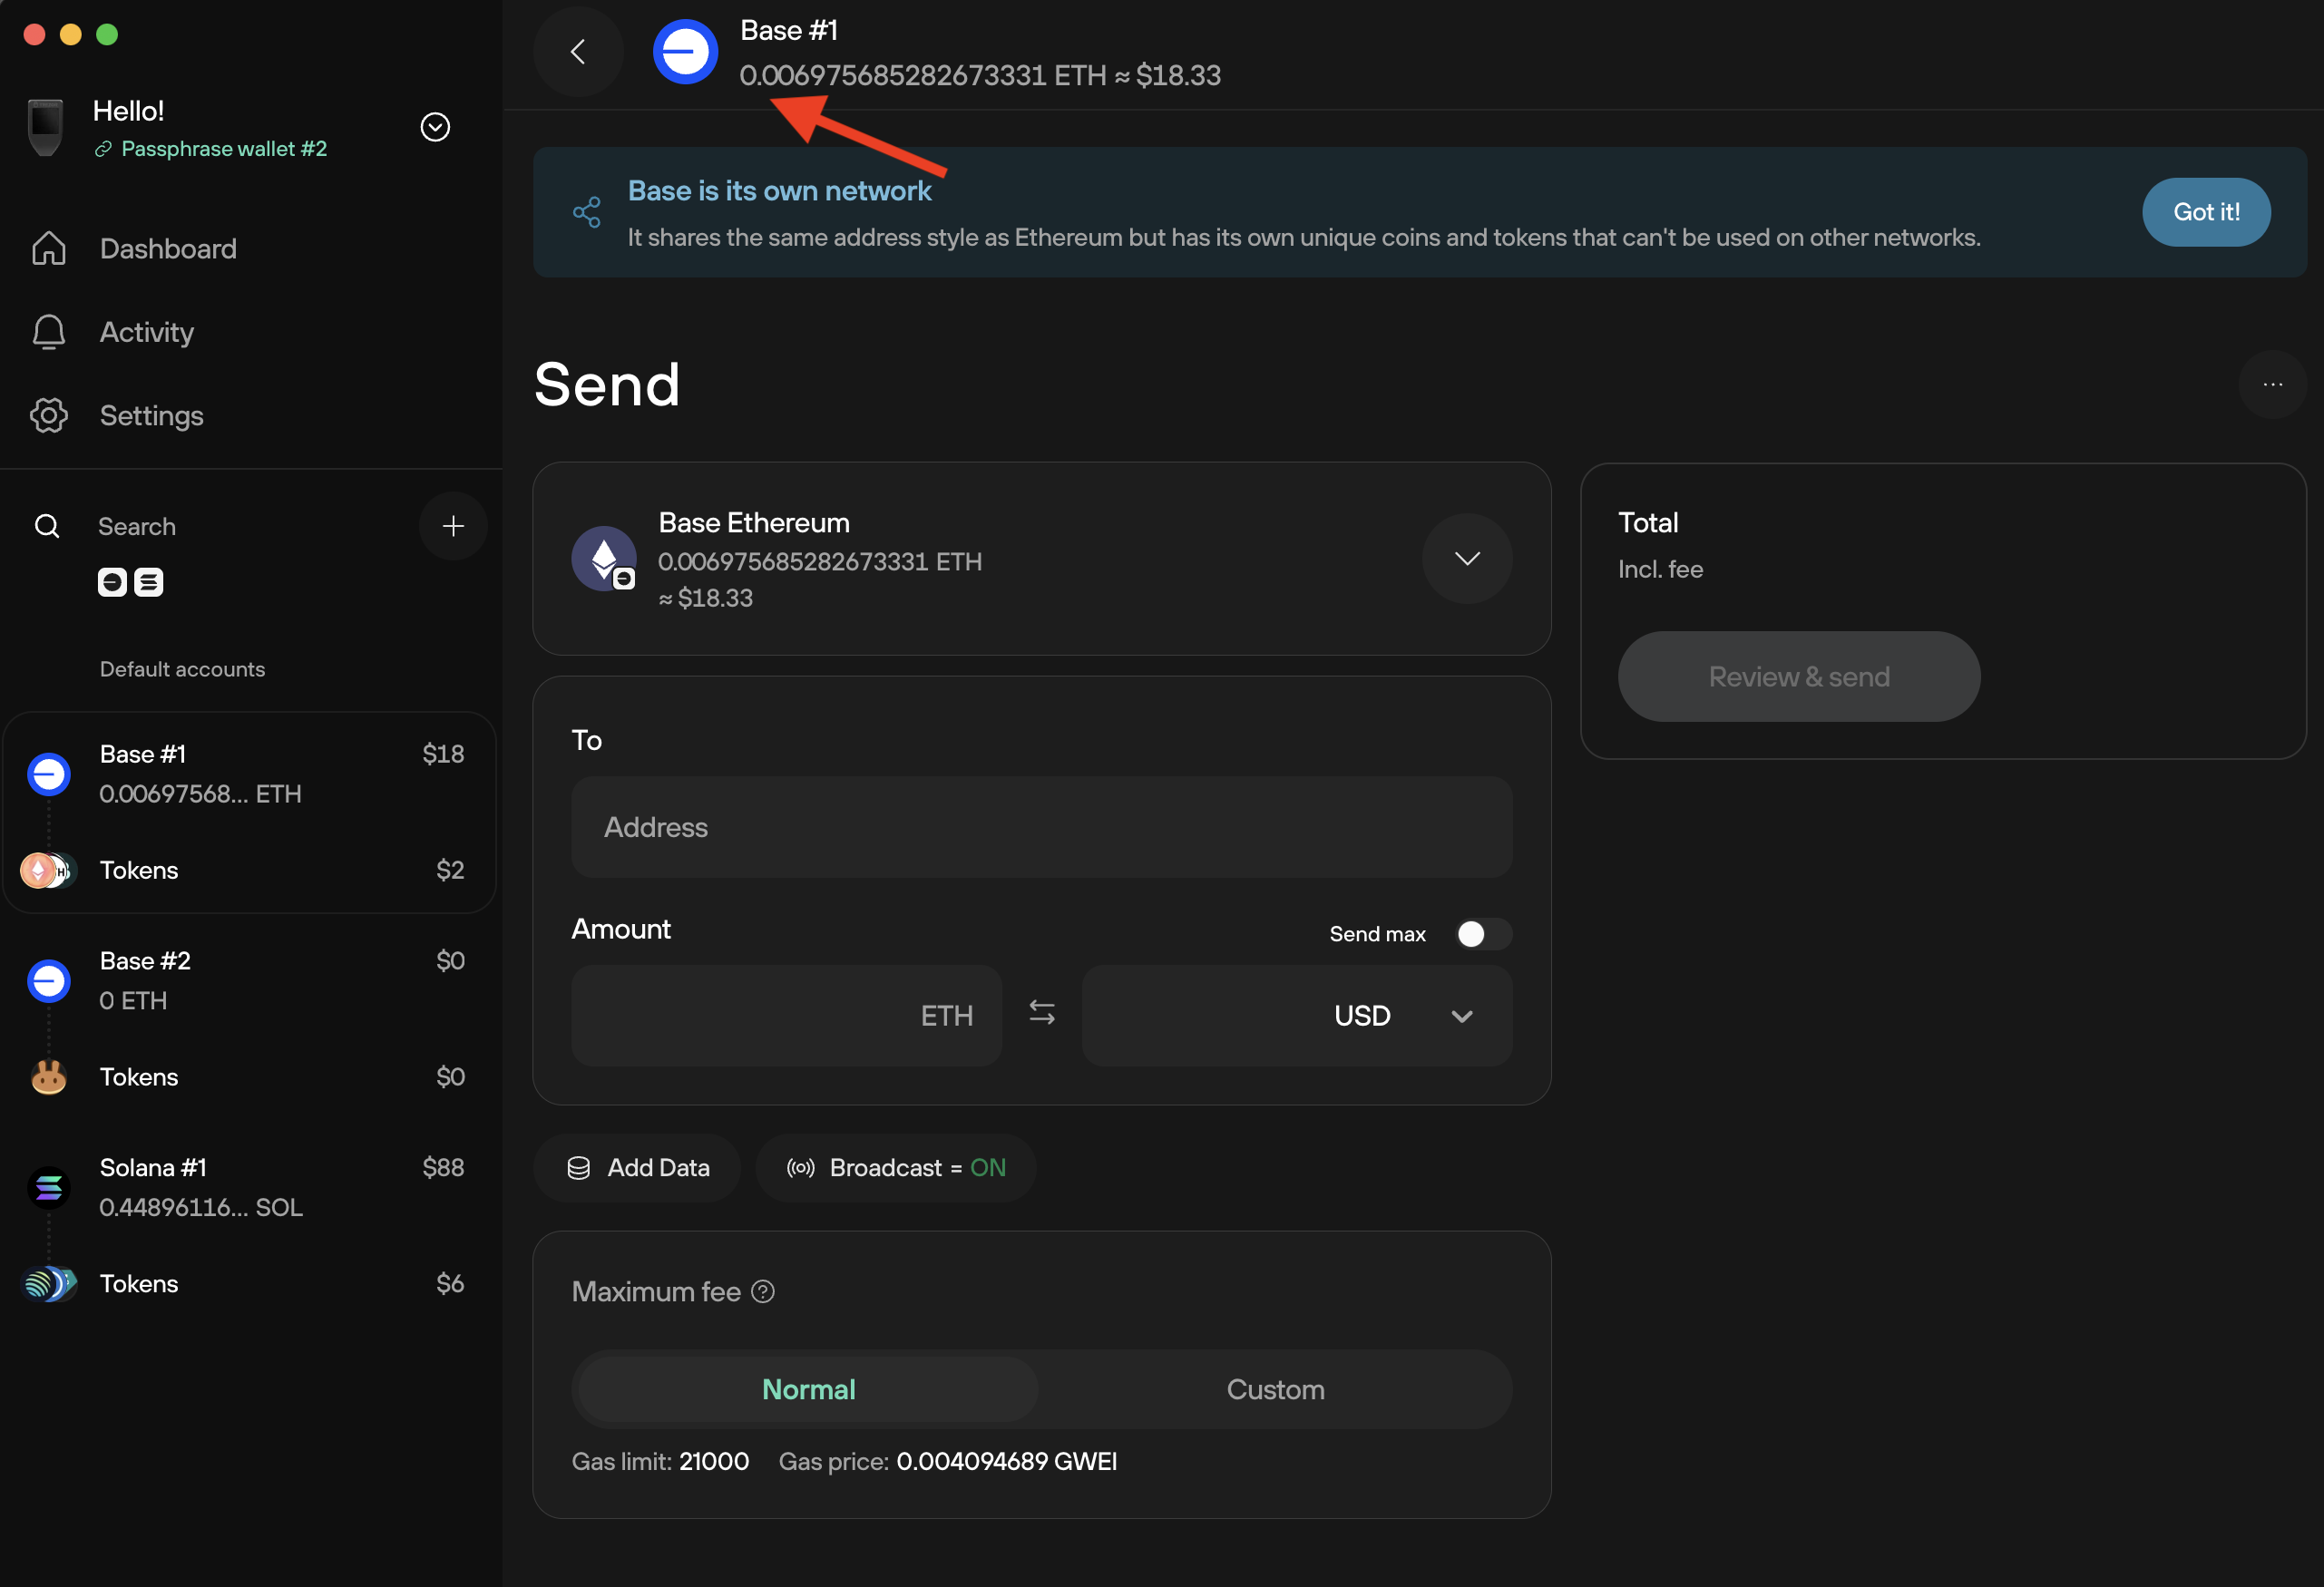2324x1587 pixels.
Task: Click the Default accounts heading
Action: click(183, 669)
